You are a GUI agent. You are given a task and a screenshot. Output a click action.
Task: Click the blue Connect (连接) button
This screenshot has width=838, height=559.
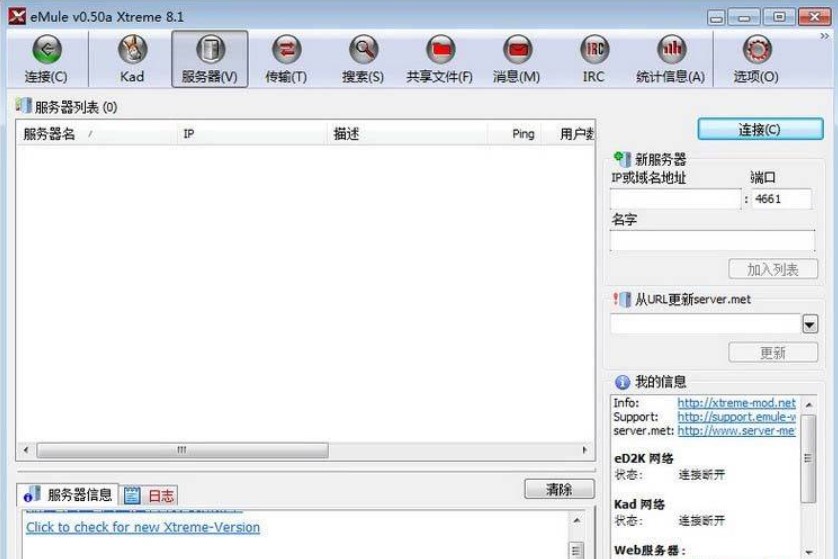(760, 129)
